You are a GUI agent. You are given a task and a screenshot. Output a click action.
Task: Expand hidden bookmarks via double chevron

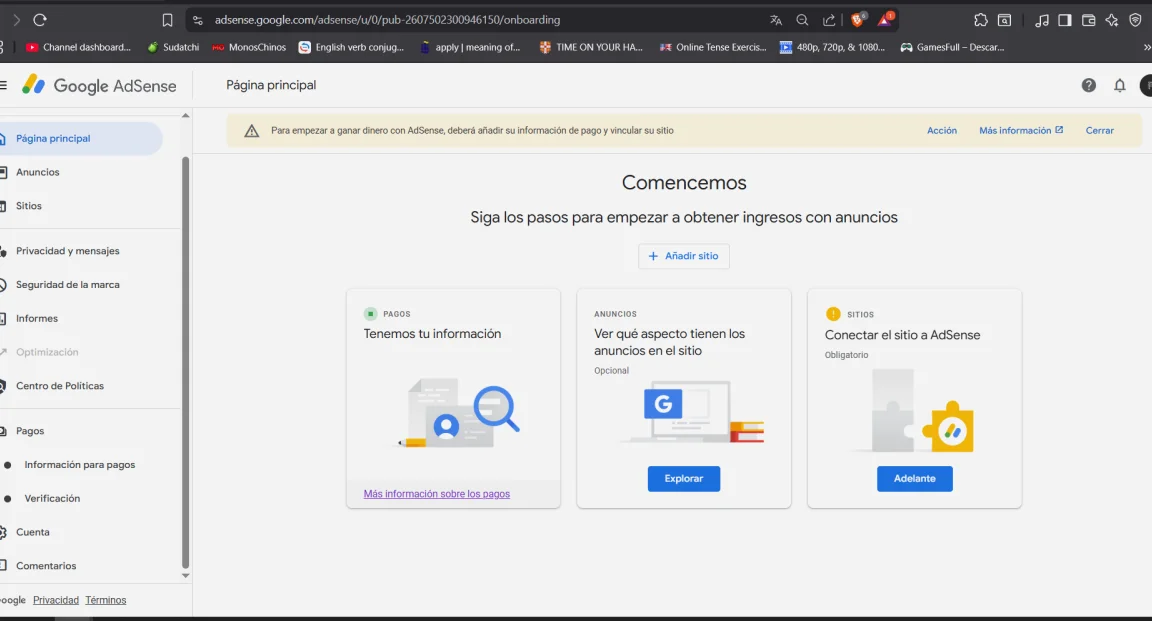coord(1146,46)
